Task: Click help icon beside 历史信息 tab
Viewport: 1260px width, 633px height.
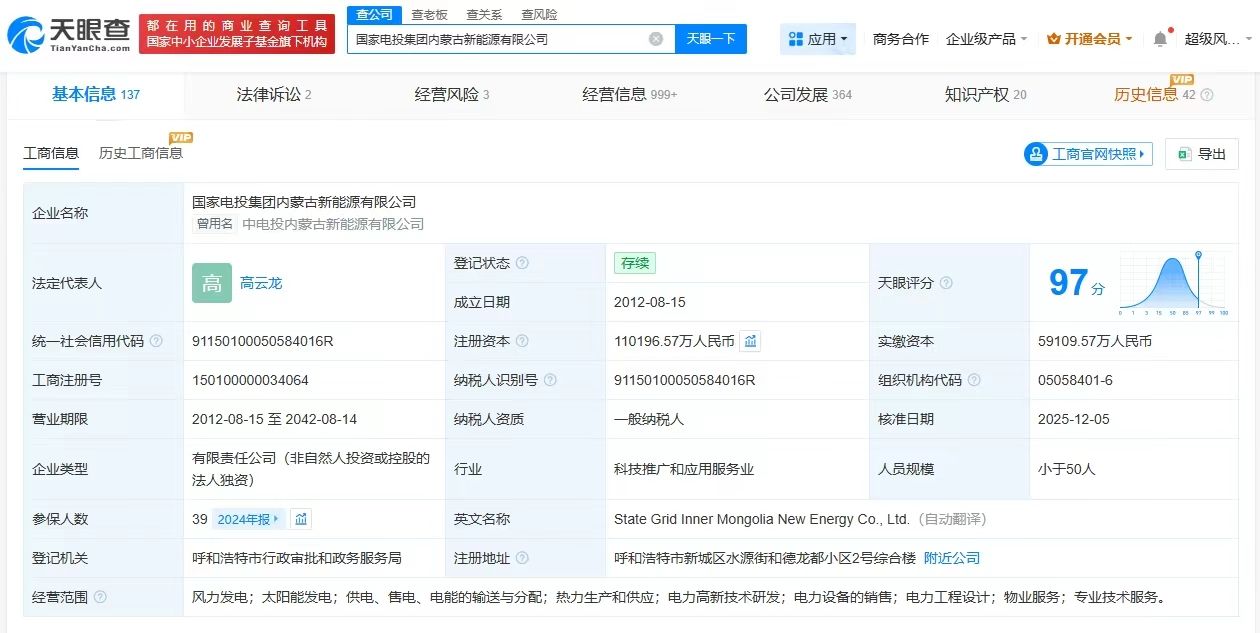Action: [x=1206, y=95]
